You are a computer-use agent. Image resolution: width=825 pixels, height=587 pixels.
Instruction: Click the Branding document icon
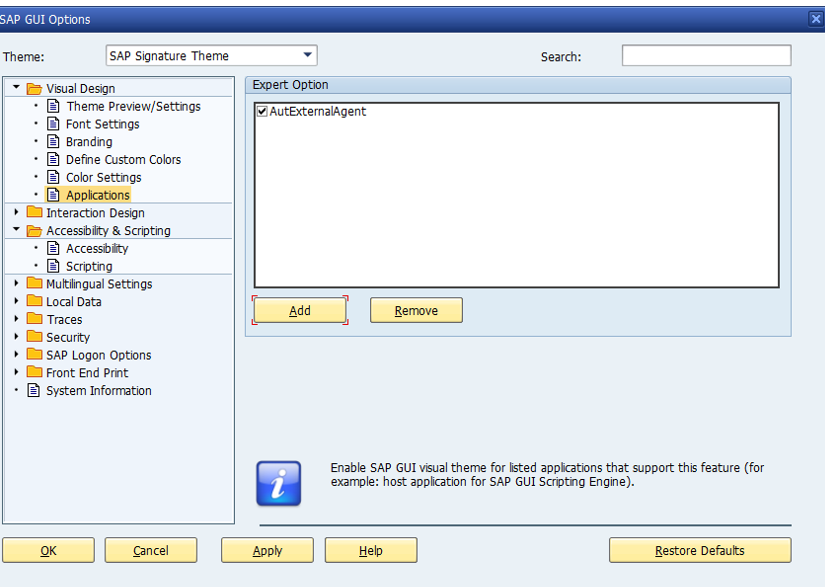point(53,141)
